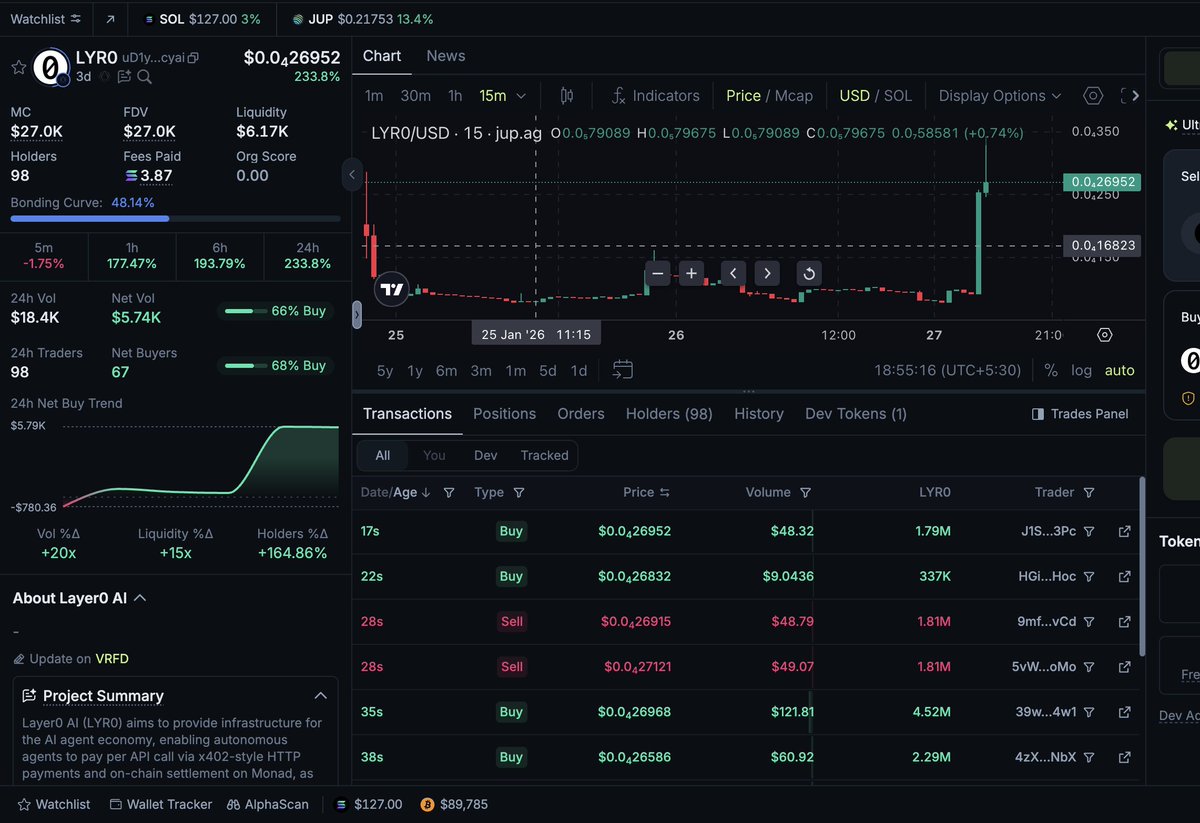Show only Dev transactions

coord(485,455)
